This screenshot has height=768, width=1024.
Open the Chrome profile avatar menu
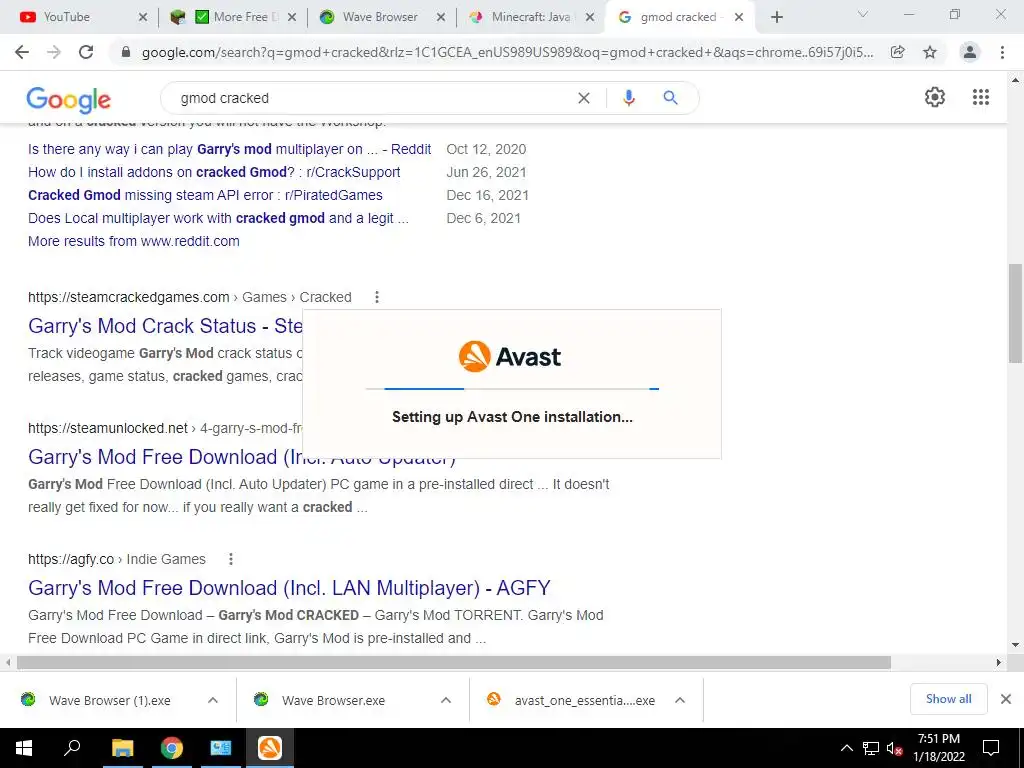coord(970,52)
